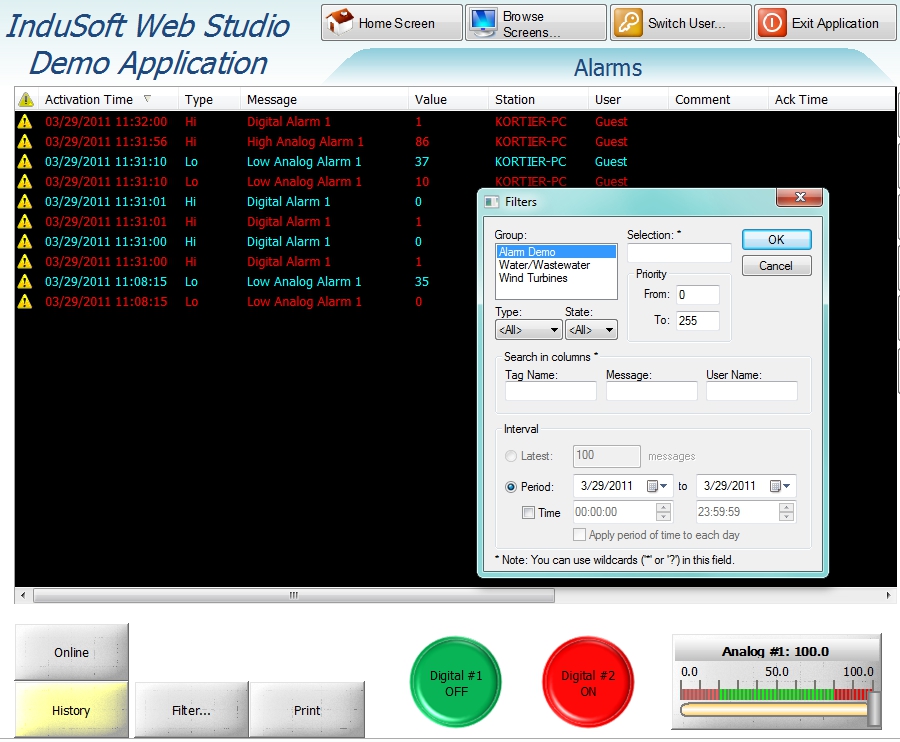The height and width of the screenshot is (742, 900).
Task: Close the Filters dialog with X
Action: point(800,197)
